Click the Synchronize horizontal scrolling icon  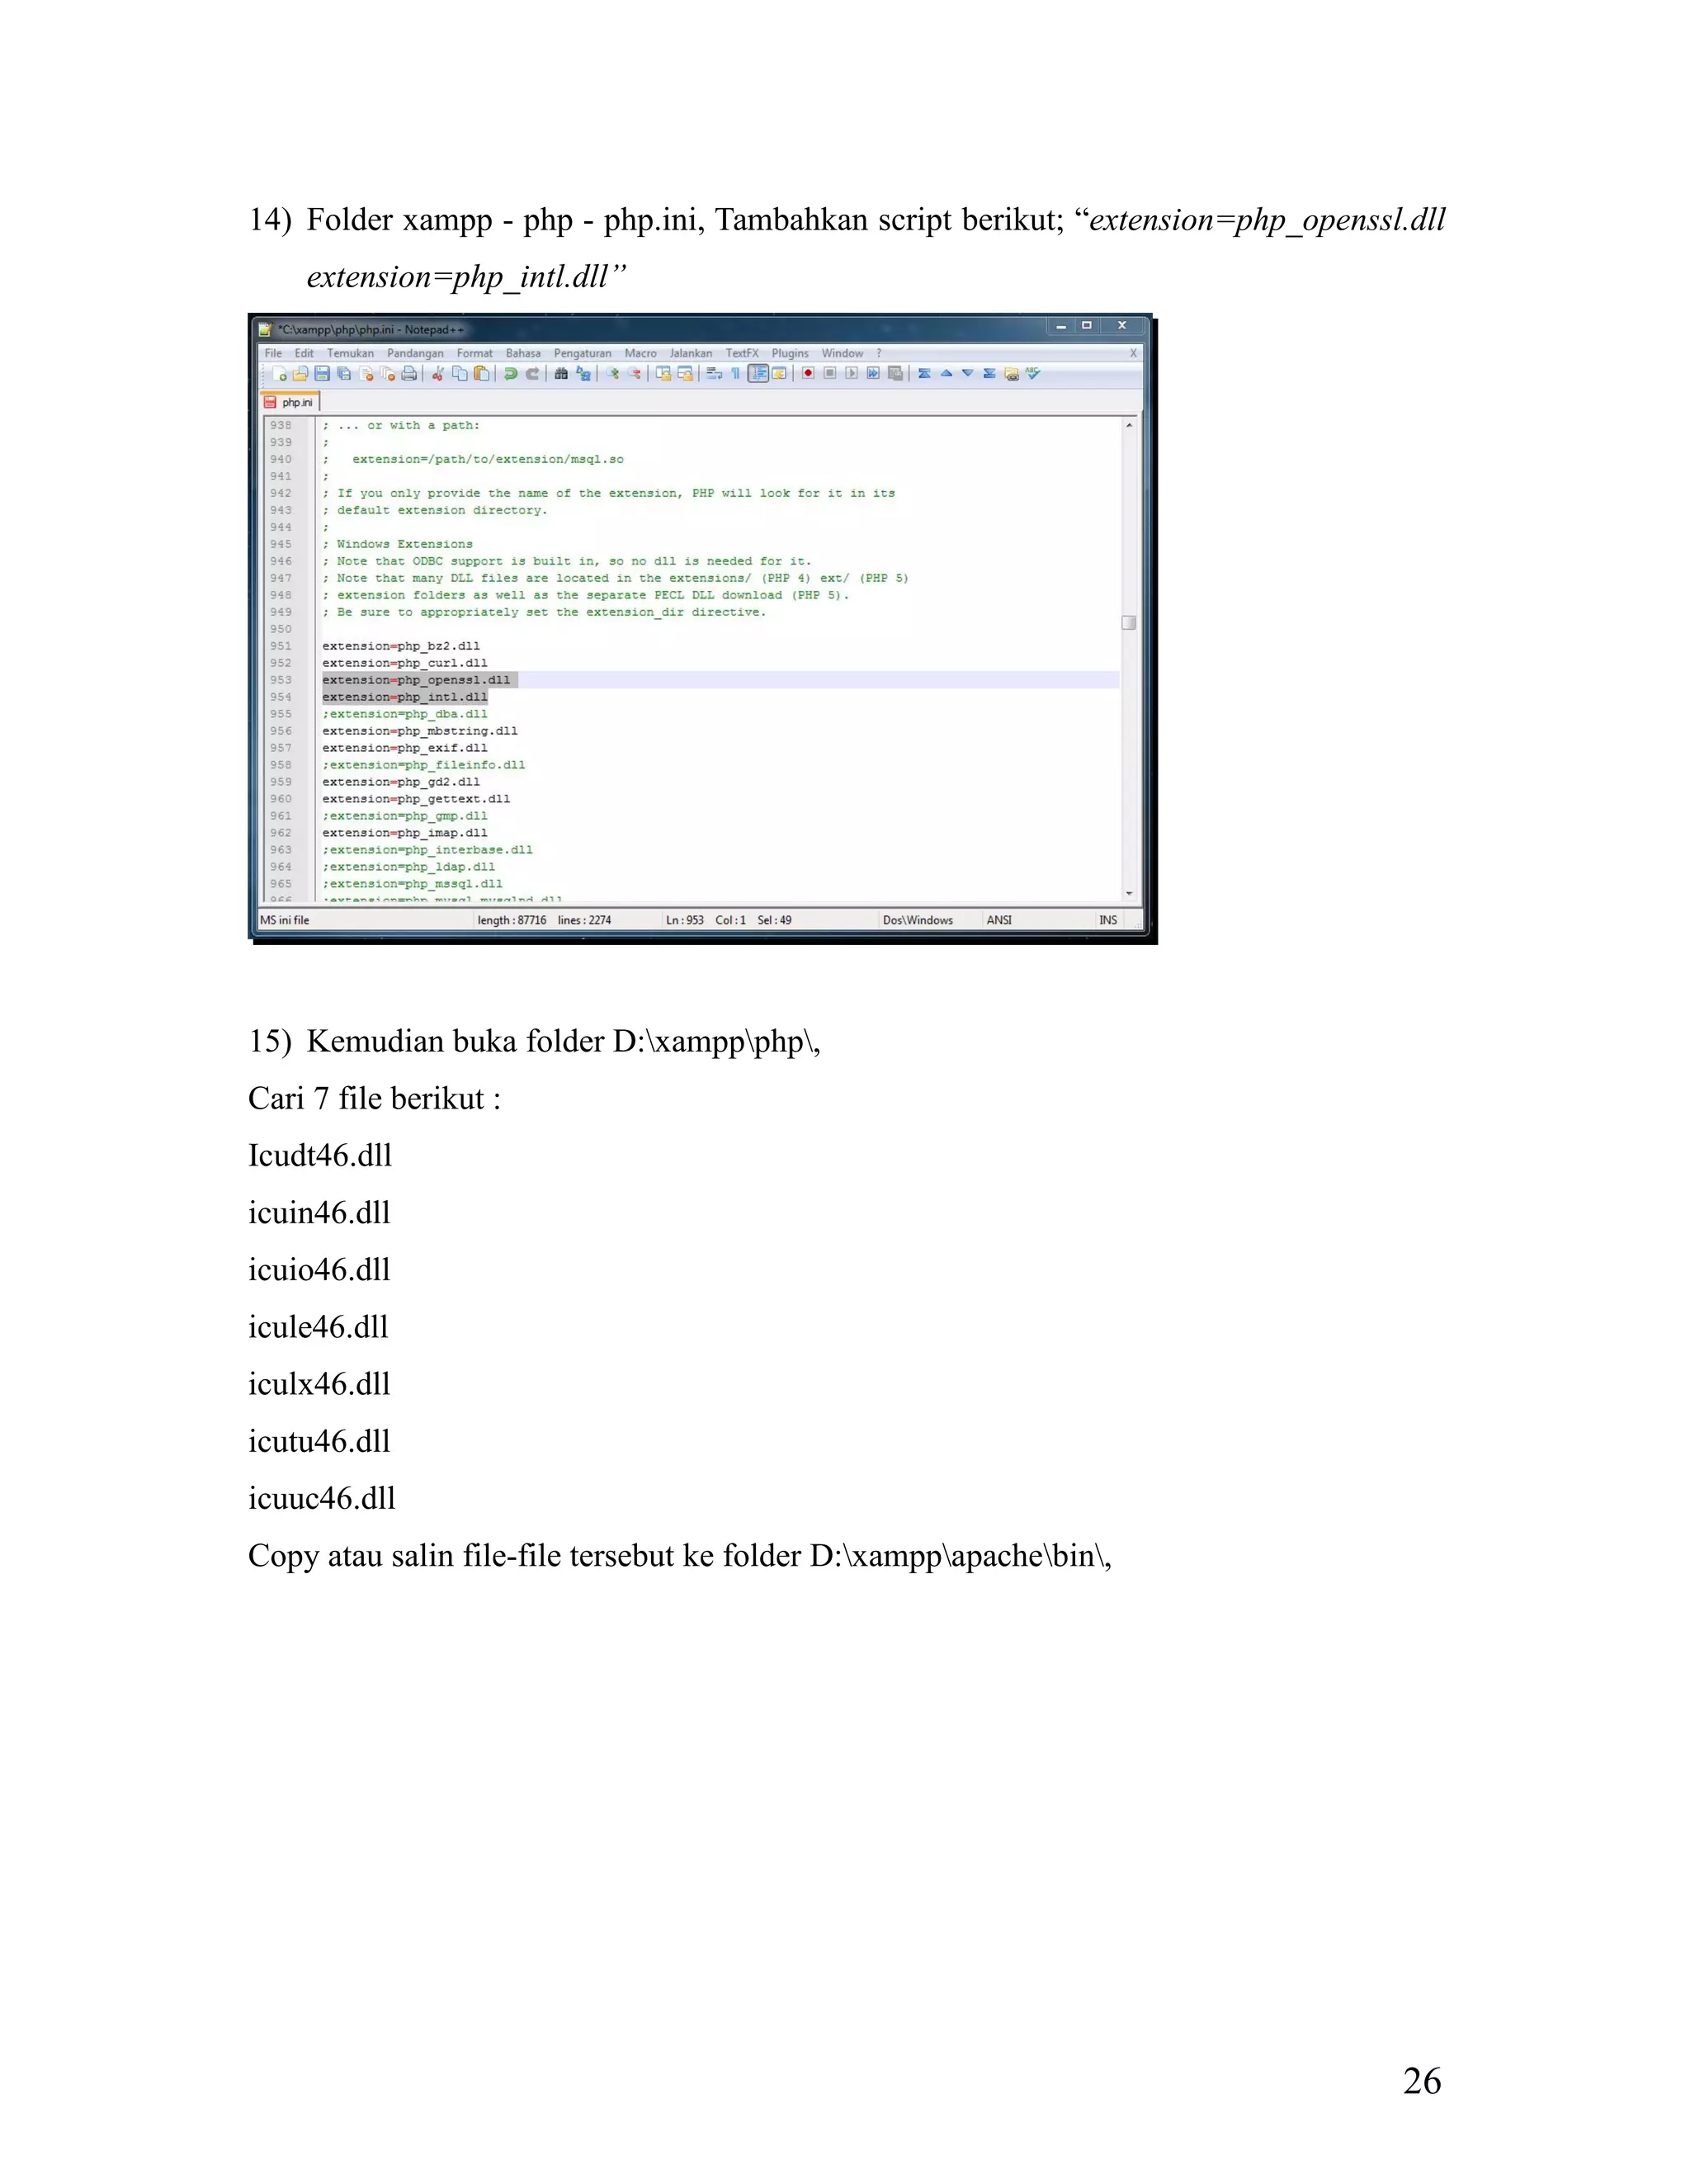[686, 374]
